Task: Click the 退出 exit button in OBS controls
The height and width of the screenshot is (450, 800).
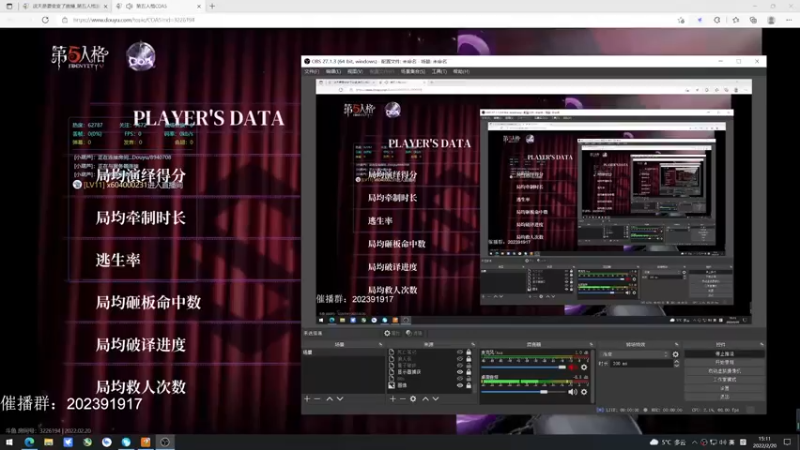Action: tap(724, 396)
